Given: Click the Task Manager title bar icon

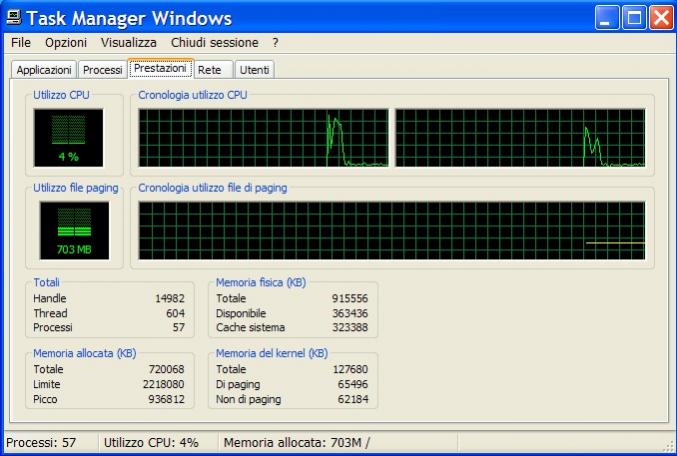Looking at the screenshot, I should pyautogui.click(x=13, y=18).
